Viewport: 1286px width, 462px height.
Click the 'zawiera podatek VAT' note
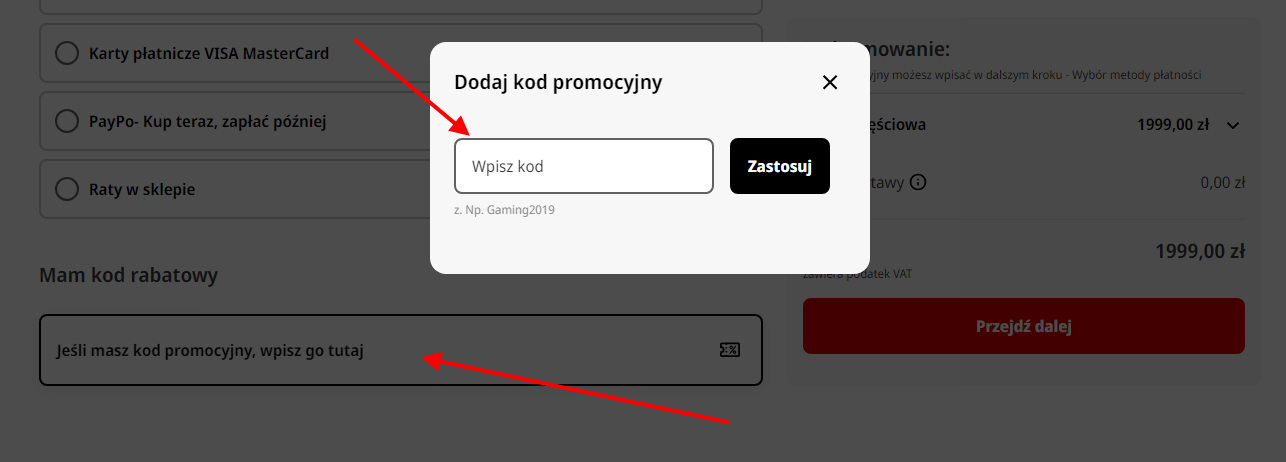pos(858,273)
